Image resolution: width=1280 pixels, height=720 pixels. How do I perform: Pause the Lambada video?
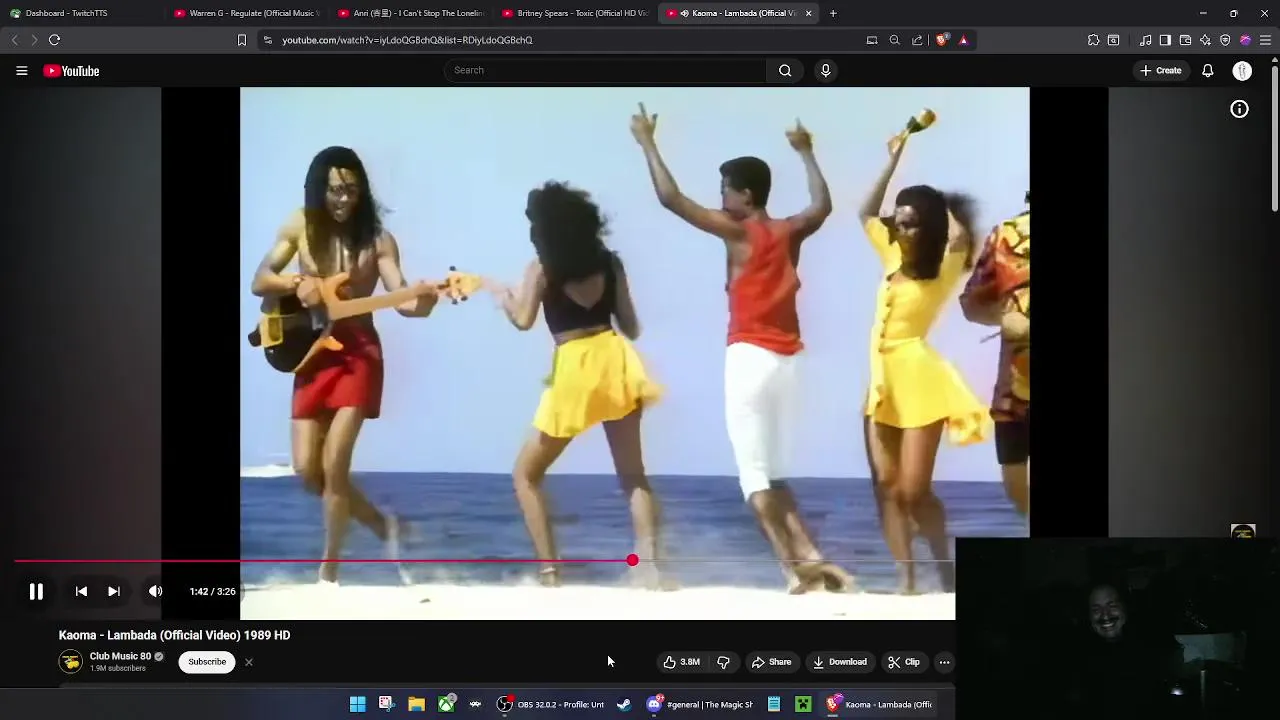[36, 591]
